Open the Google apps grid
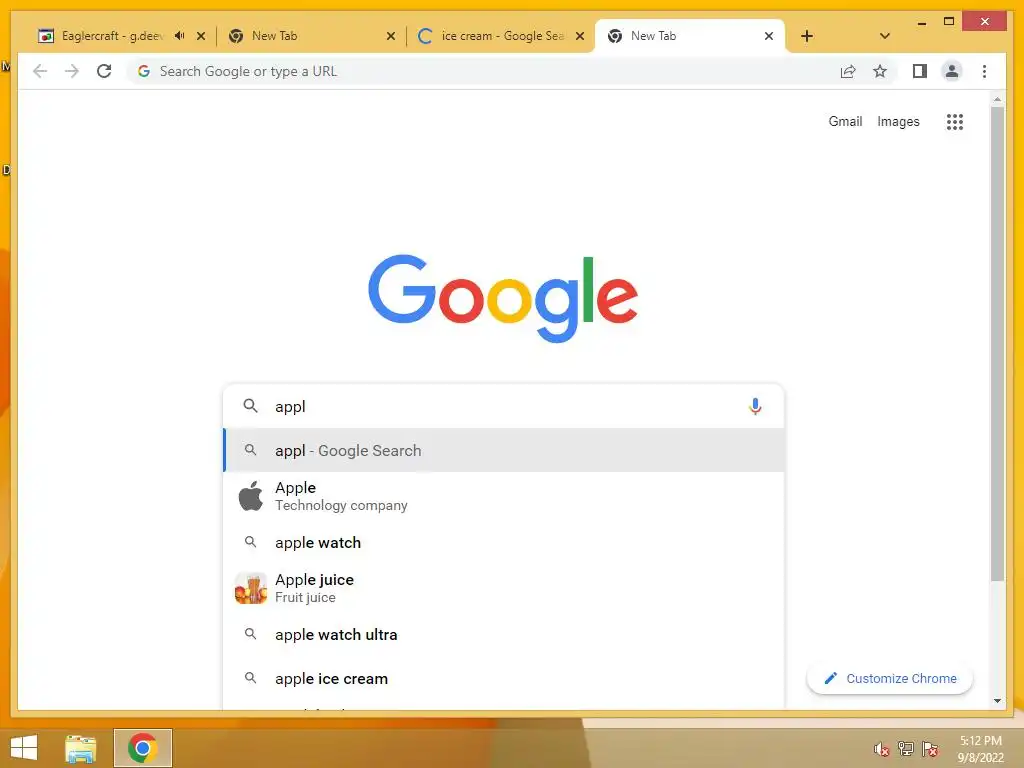The height and width of the screenshot is (768, 1024). pos(955,121)
